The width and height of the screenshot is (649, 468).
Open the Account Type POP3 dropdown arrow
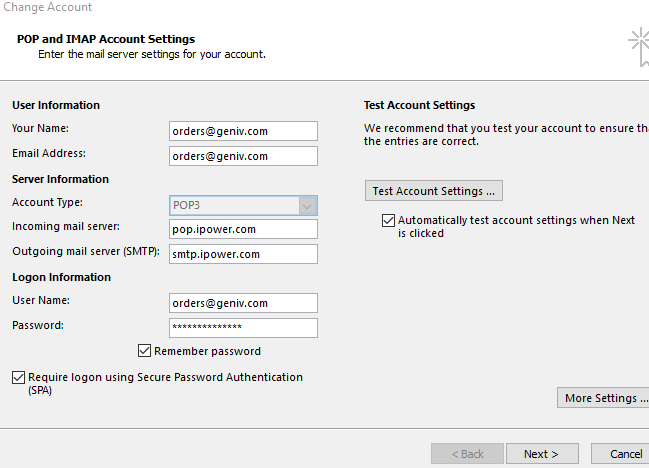pos(307,206)
